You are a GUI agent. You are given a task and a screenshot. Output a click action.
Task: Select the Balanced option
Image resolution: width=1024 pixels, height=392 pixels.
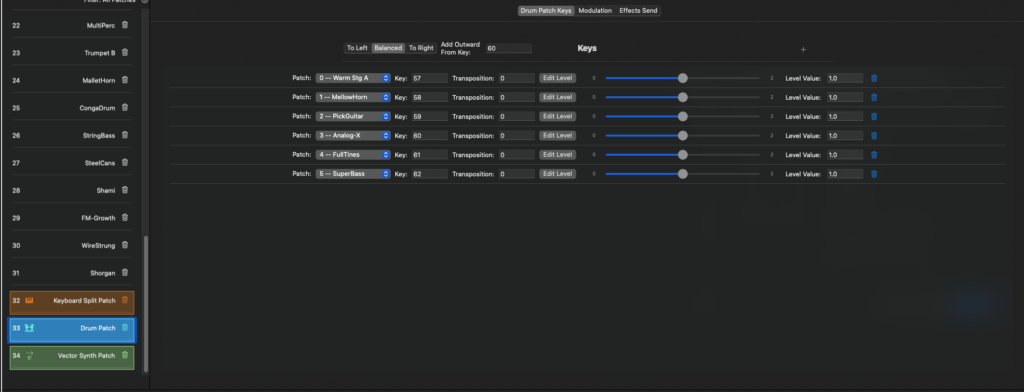point(388,48)
